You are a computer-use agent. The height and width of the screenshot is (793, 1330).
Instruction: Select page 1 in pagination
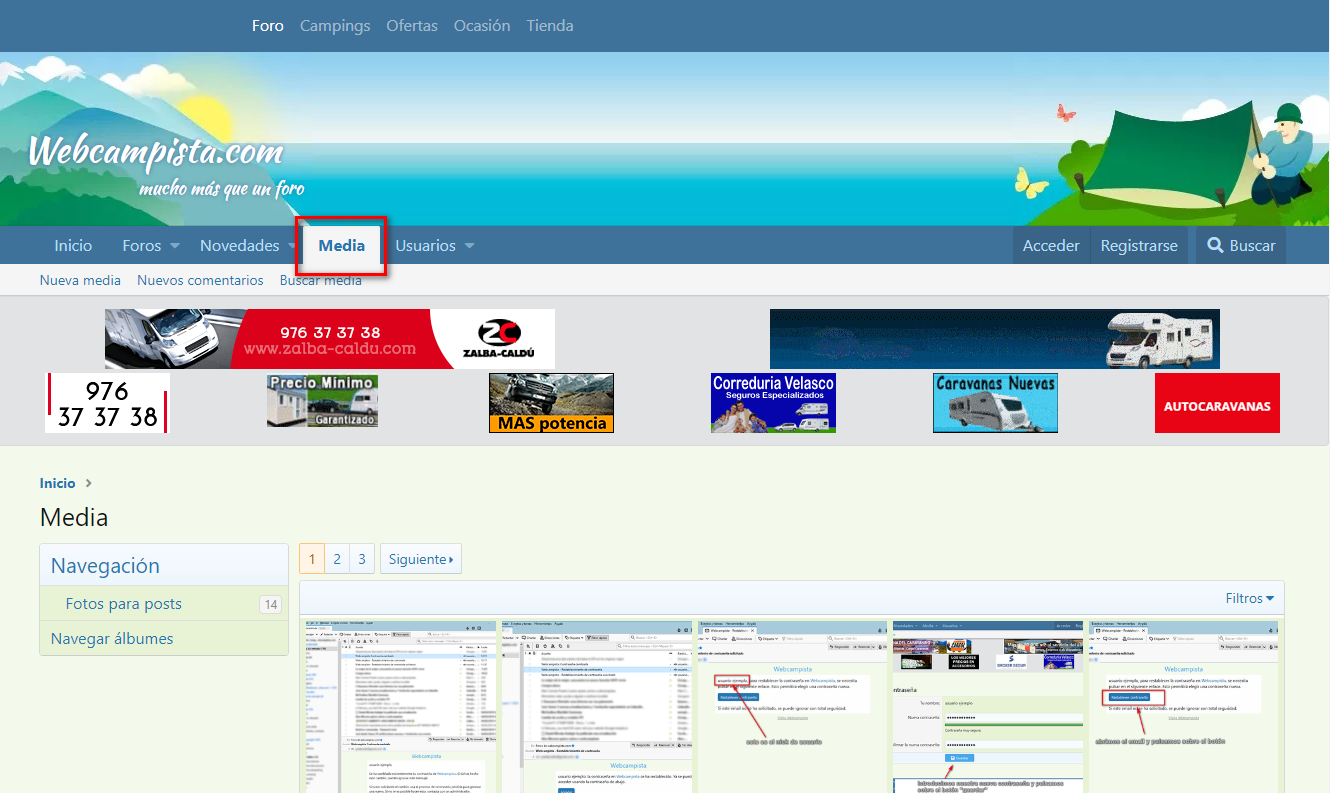(x=312, y=559)
